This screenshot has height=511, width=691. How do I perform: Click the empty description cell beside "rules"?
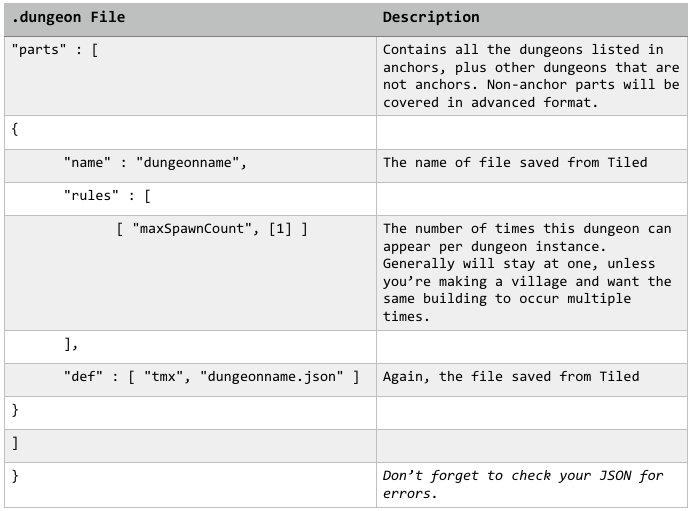(531, 195)
